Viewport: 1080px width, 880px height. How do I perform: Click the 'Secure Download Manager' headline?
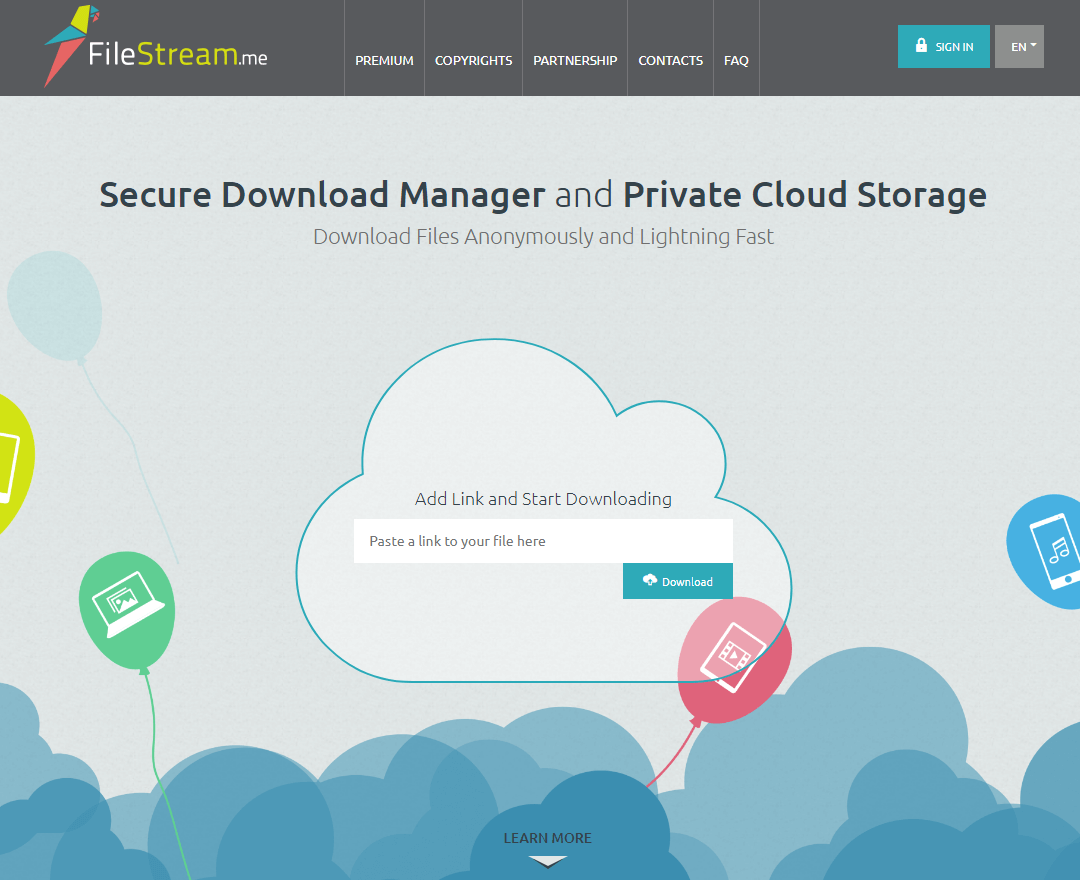click(x=322, y=195)
